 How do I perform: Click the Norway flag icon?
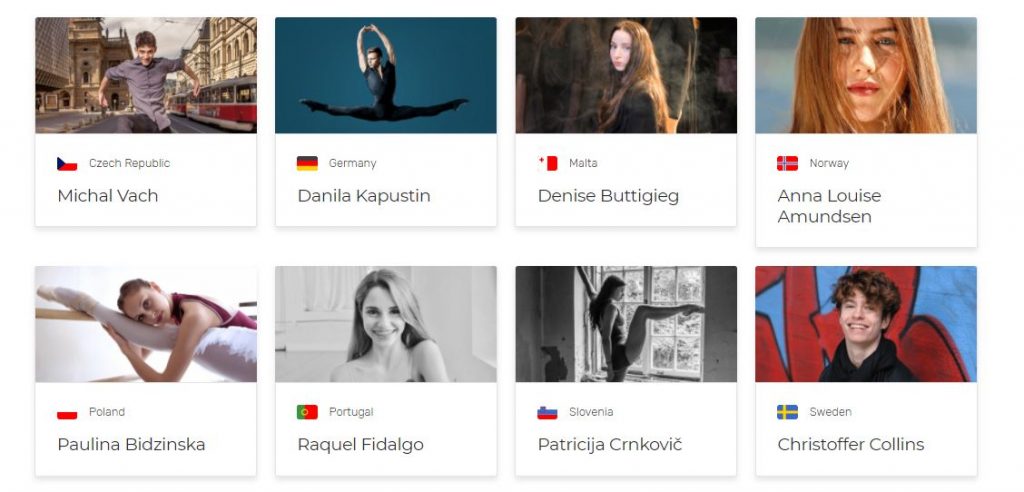click(x=788, y=163)
